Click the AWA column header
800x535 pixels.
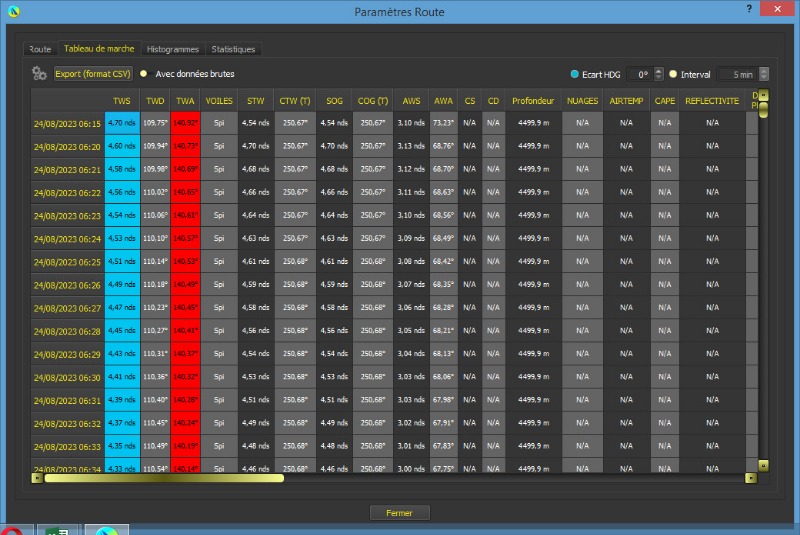(x=443, y=100)
